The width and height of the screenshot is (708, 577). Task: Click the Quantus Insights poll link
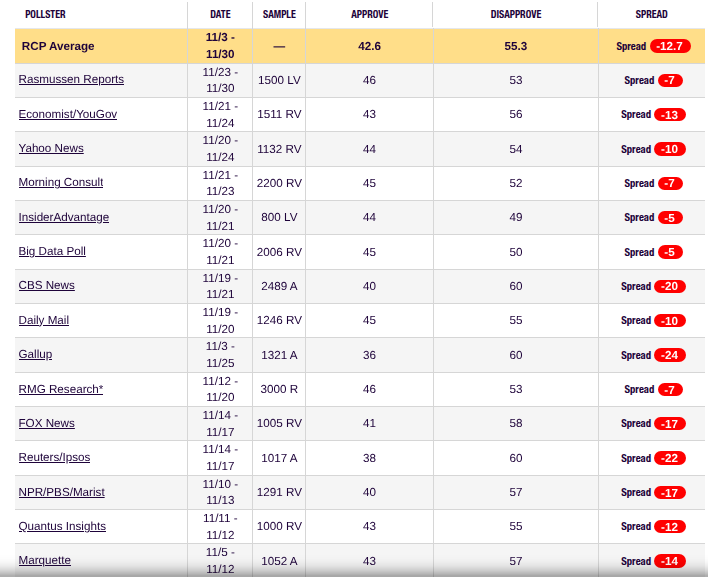62,526
